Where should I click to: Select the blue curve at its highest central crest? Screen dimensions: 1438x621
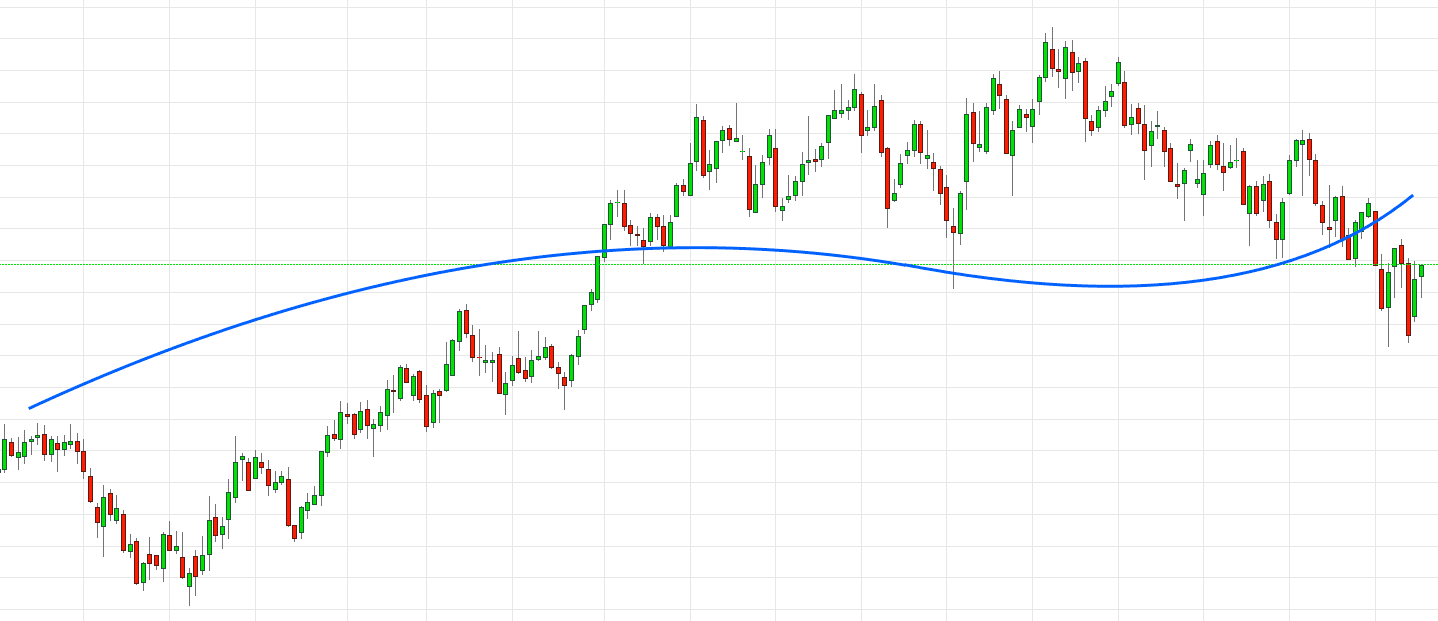point(700,247)
